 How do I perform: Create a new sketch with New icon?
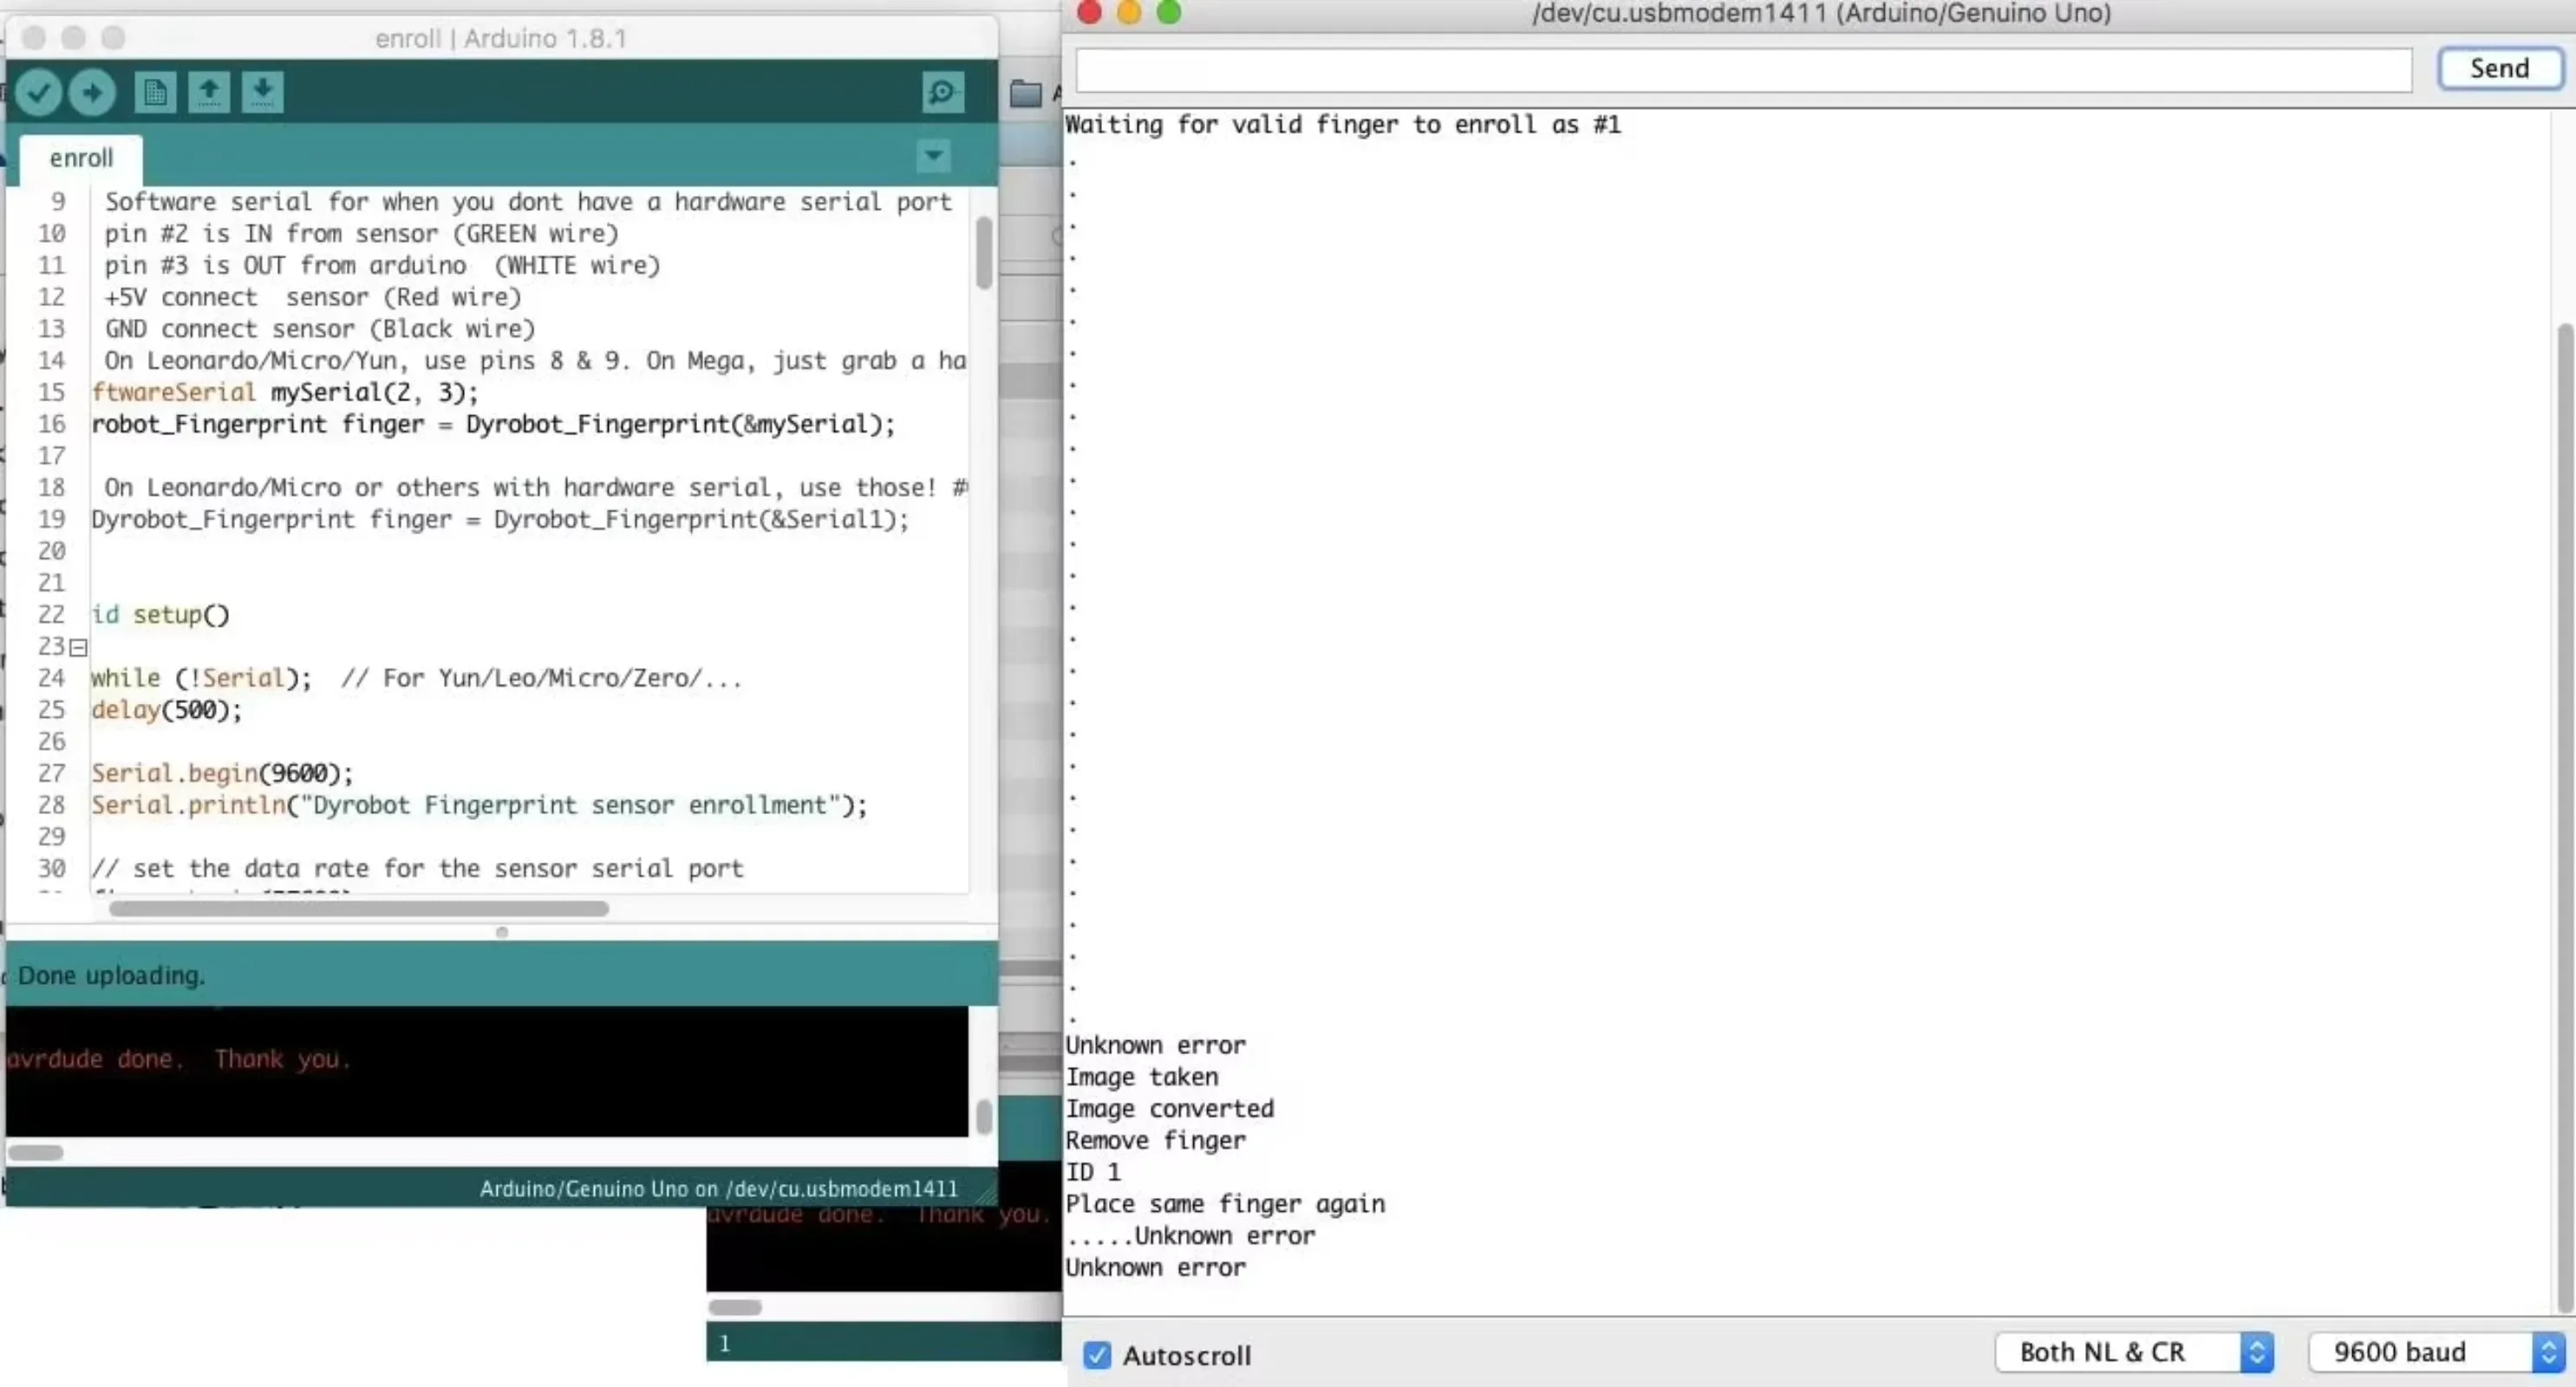click(x=155, y=93)
